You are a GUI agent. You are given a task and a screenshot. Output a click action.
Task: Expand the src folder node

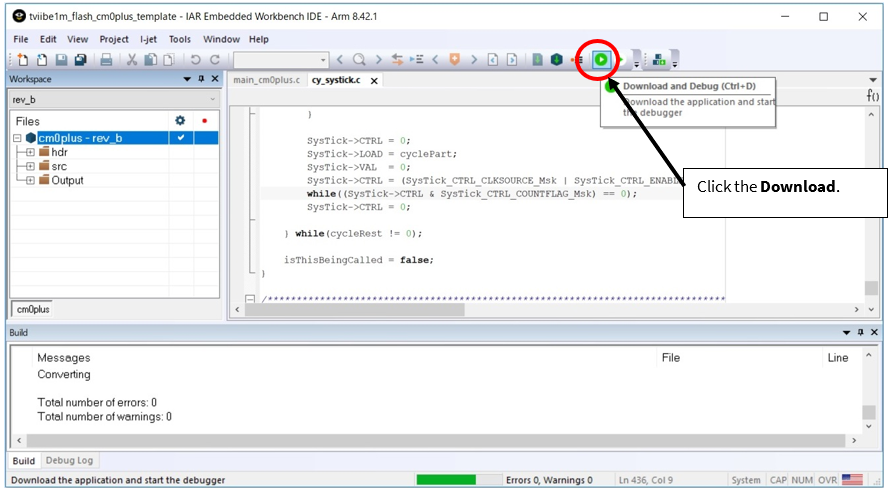30,166
